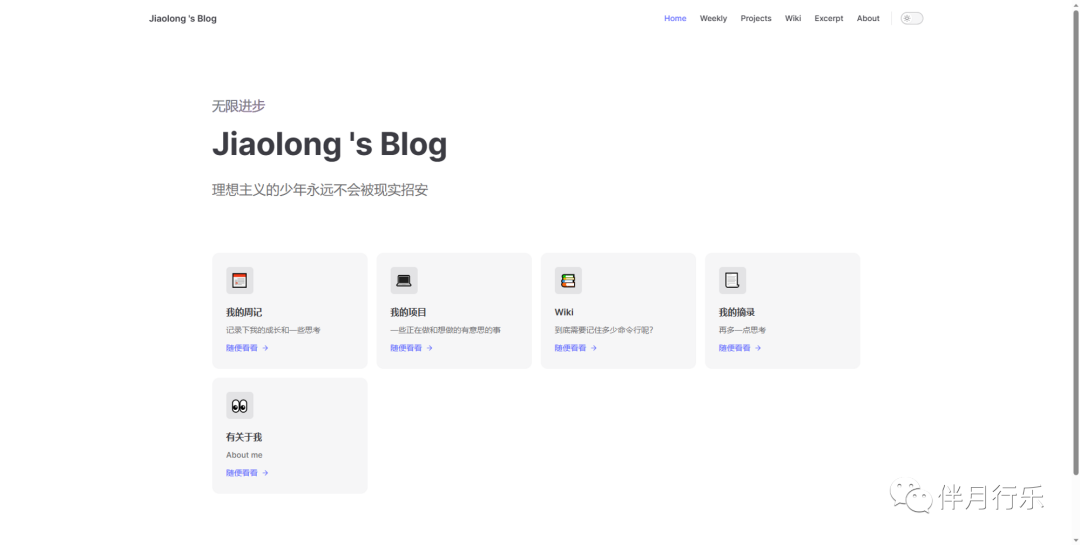Click the Jiaolong 's Blog site title in the navbar
The width and height of the screenshot is (1080, 545).
coord(183,19)
